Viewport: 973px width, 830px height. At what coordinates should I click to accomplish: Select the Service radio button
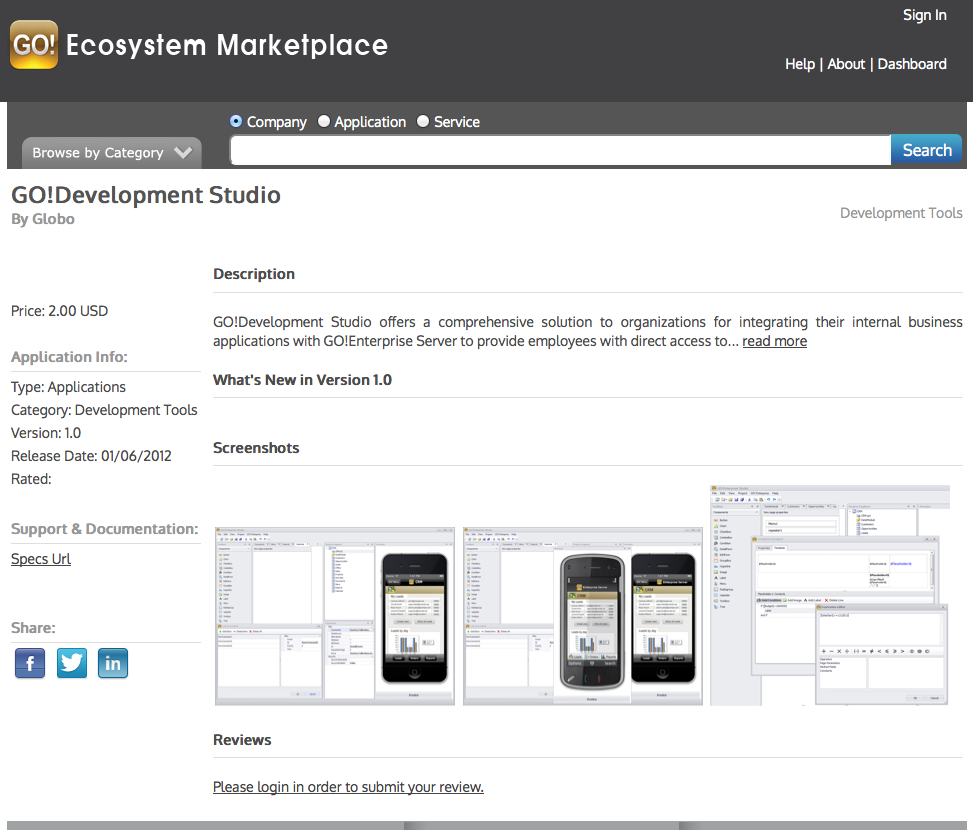click(423, 122)
